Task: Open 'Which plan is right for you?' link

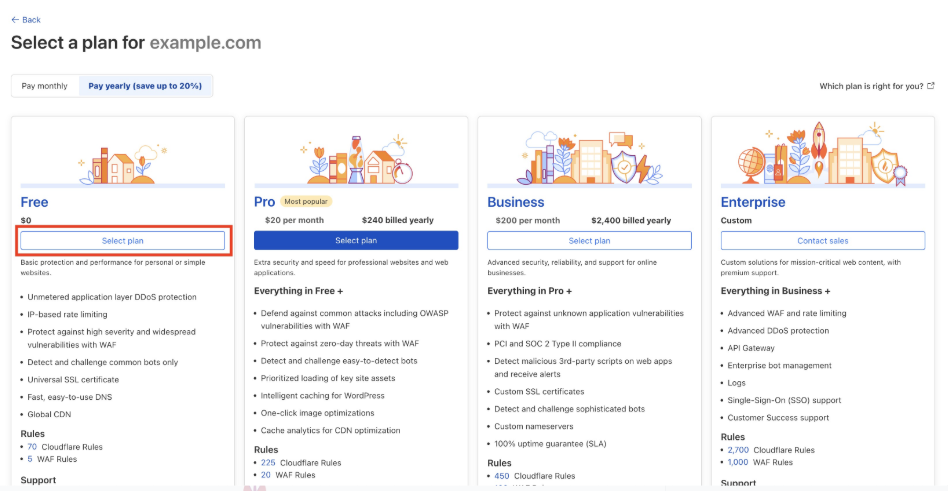Action: tap(871, 86)
